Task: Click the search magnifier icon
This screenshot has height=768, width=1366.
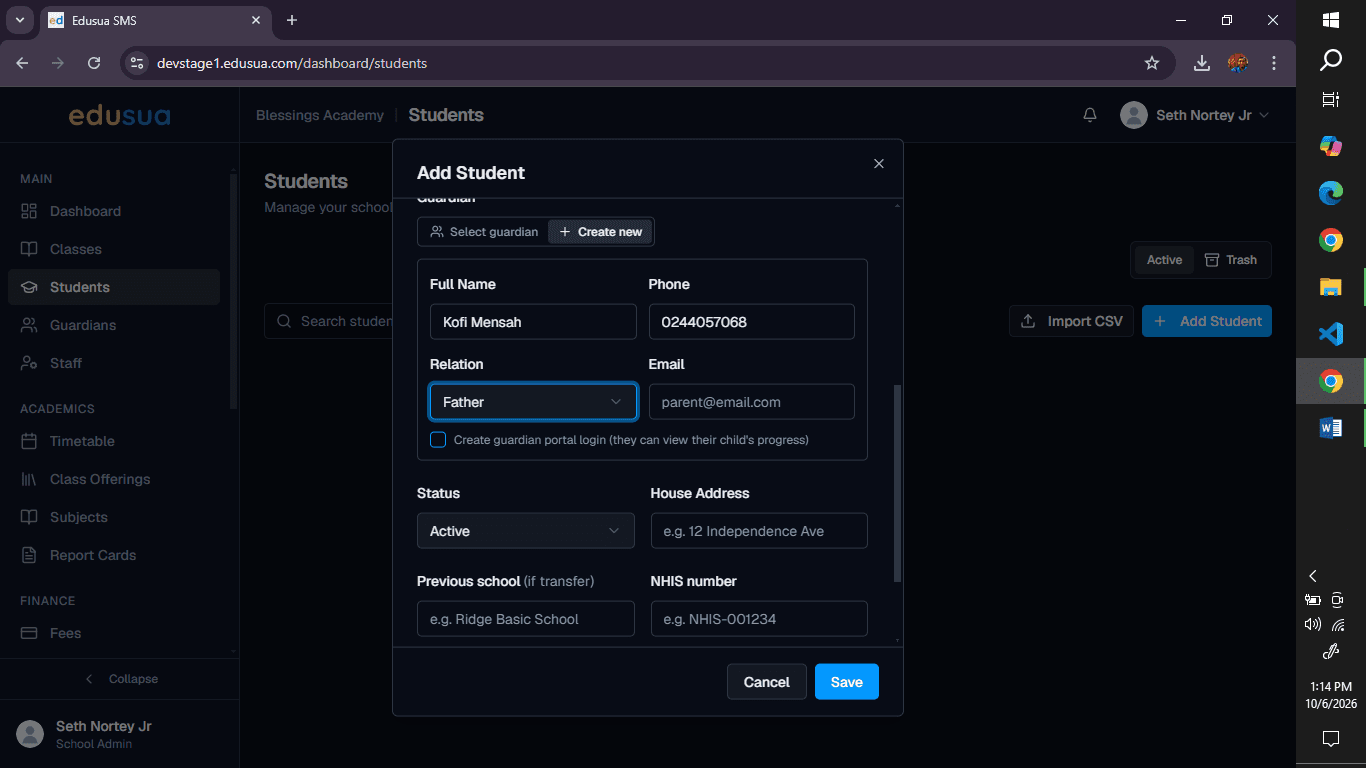Action: coord(283,321)
